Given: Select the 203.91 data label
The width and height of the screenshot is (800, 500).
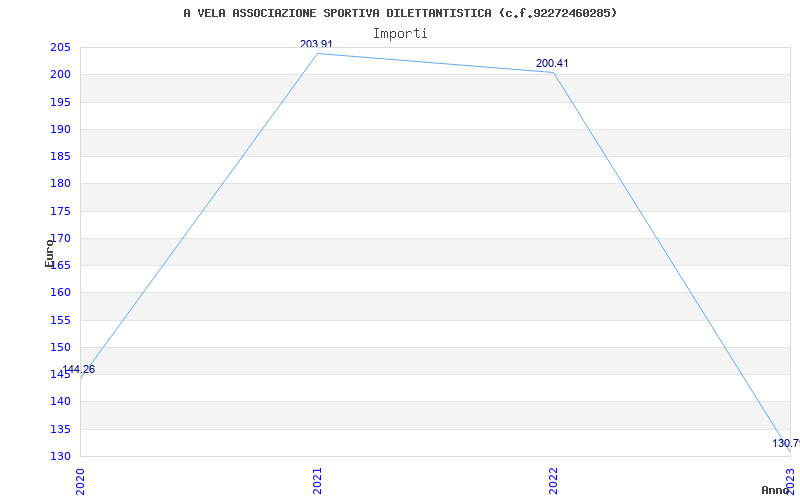Looking at the screenshot, I should click(x=316, y=44).
